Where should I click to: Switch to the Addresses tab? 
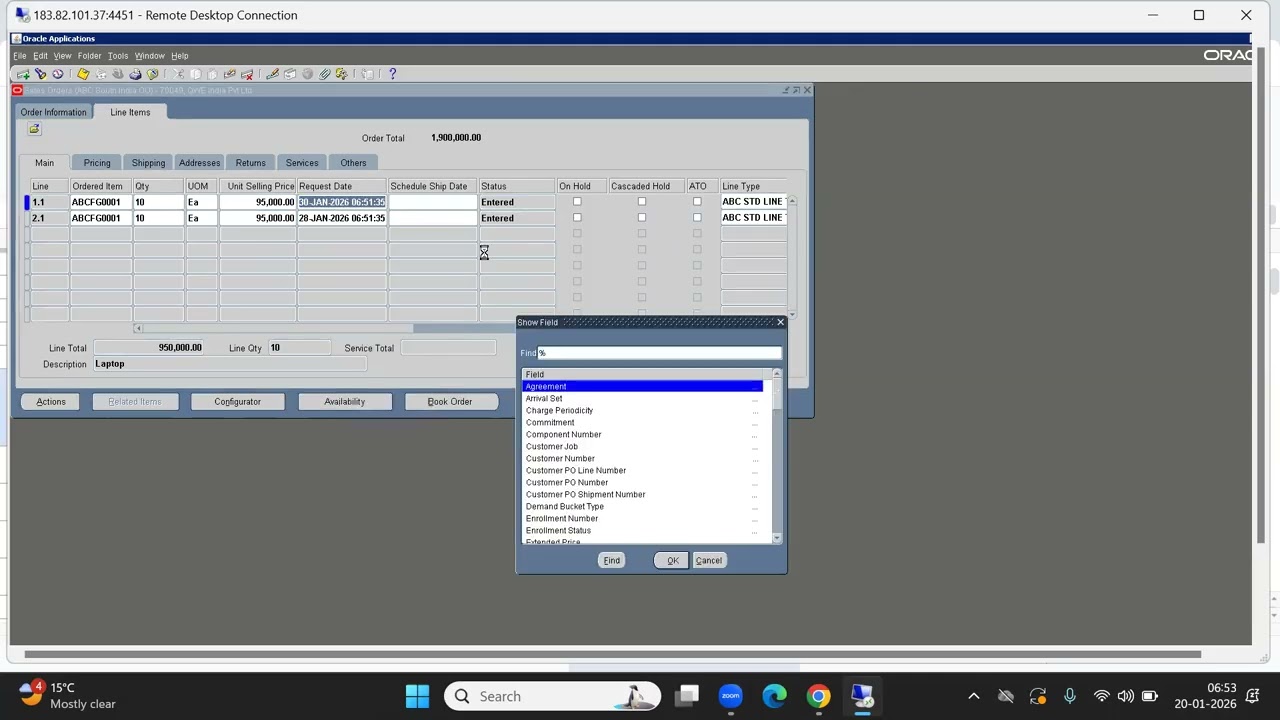click(x=199, y=162)
